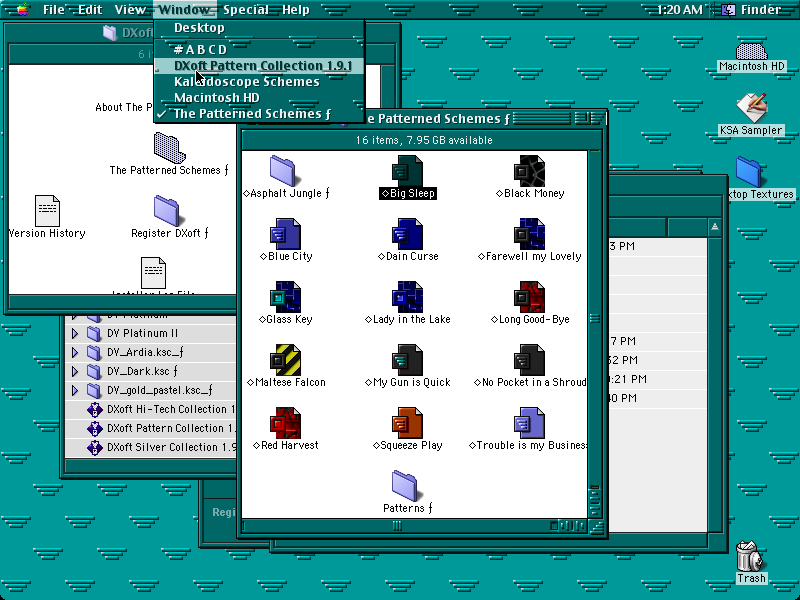This screenshot has width=800, height=600.
Task: Open the Edit menu
Action: (x=90, y=10)
